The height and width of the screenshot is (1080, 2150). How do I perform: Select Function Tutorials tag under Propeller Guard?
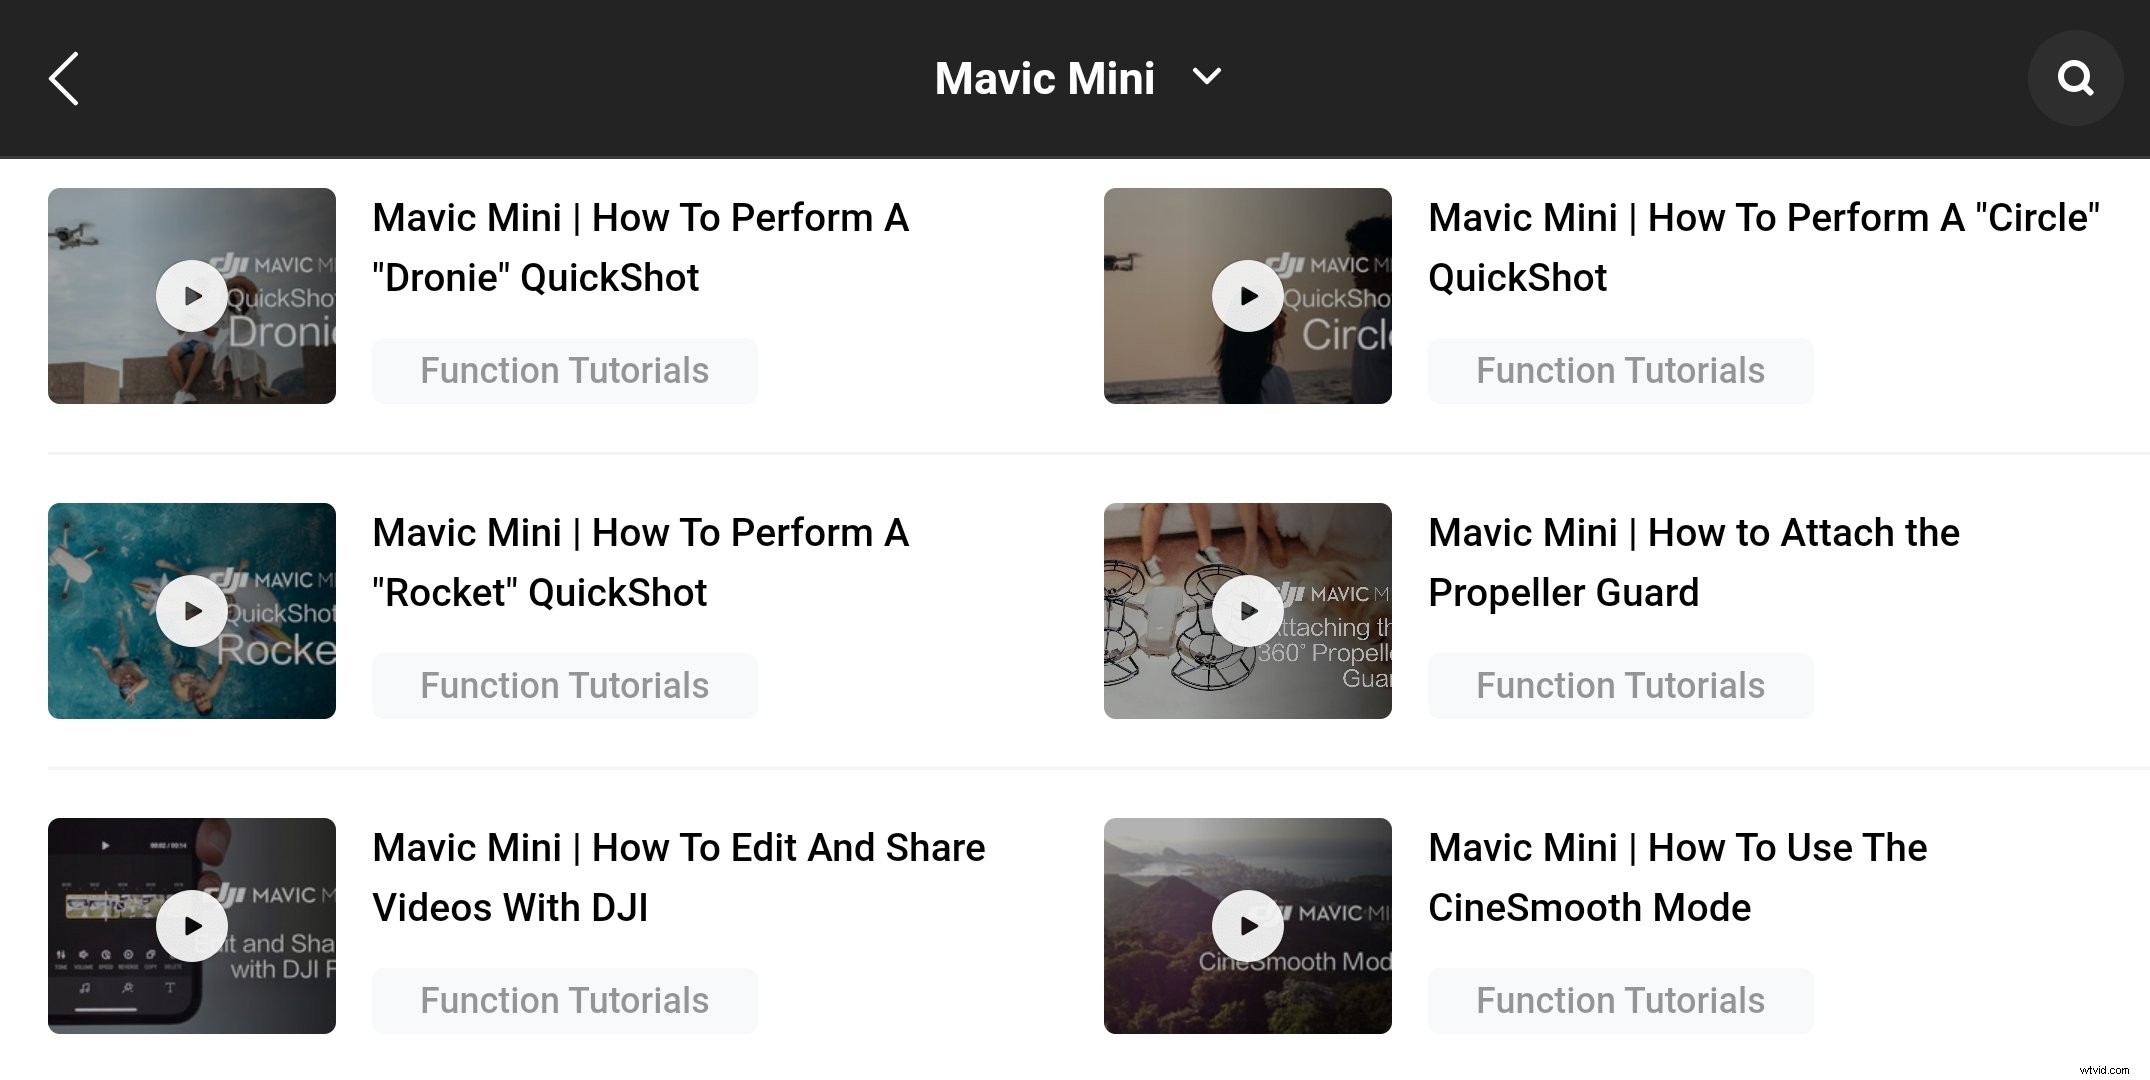tap(1620, 685)
